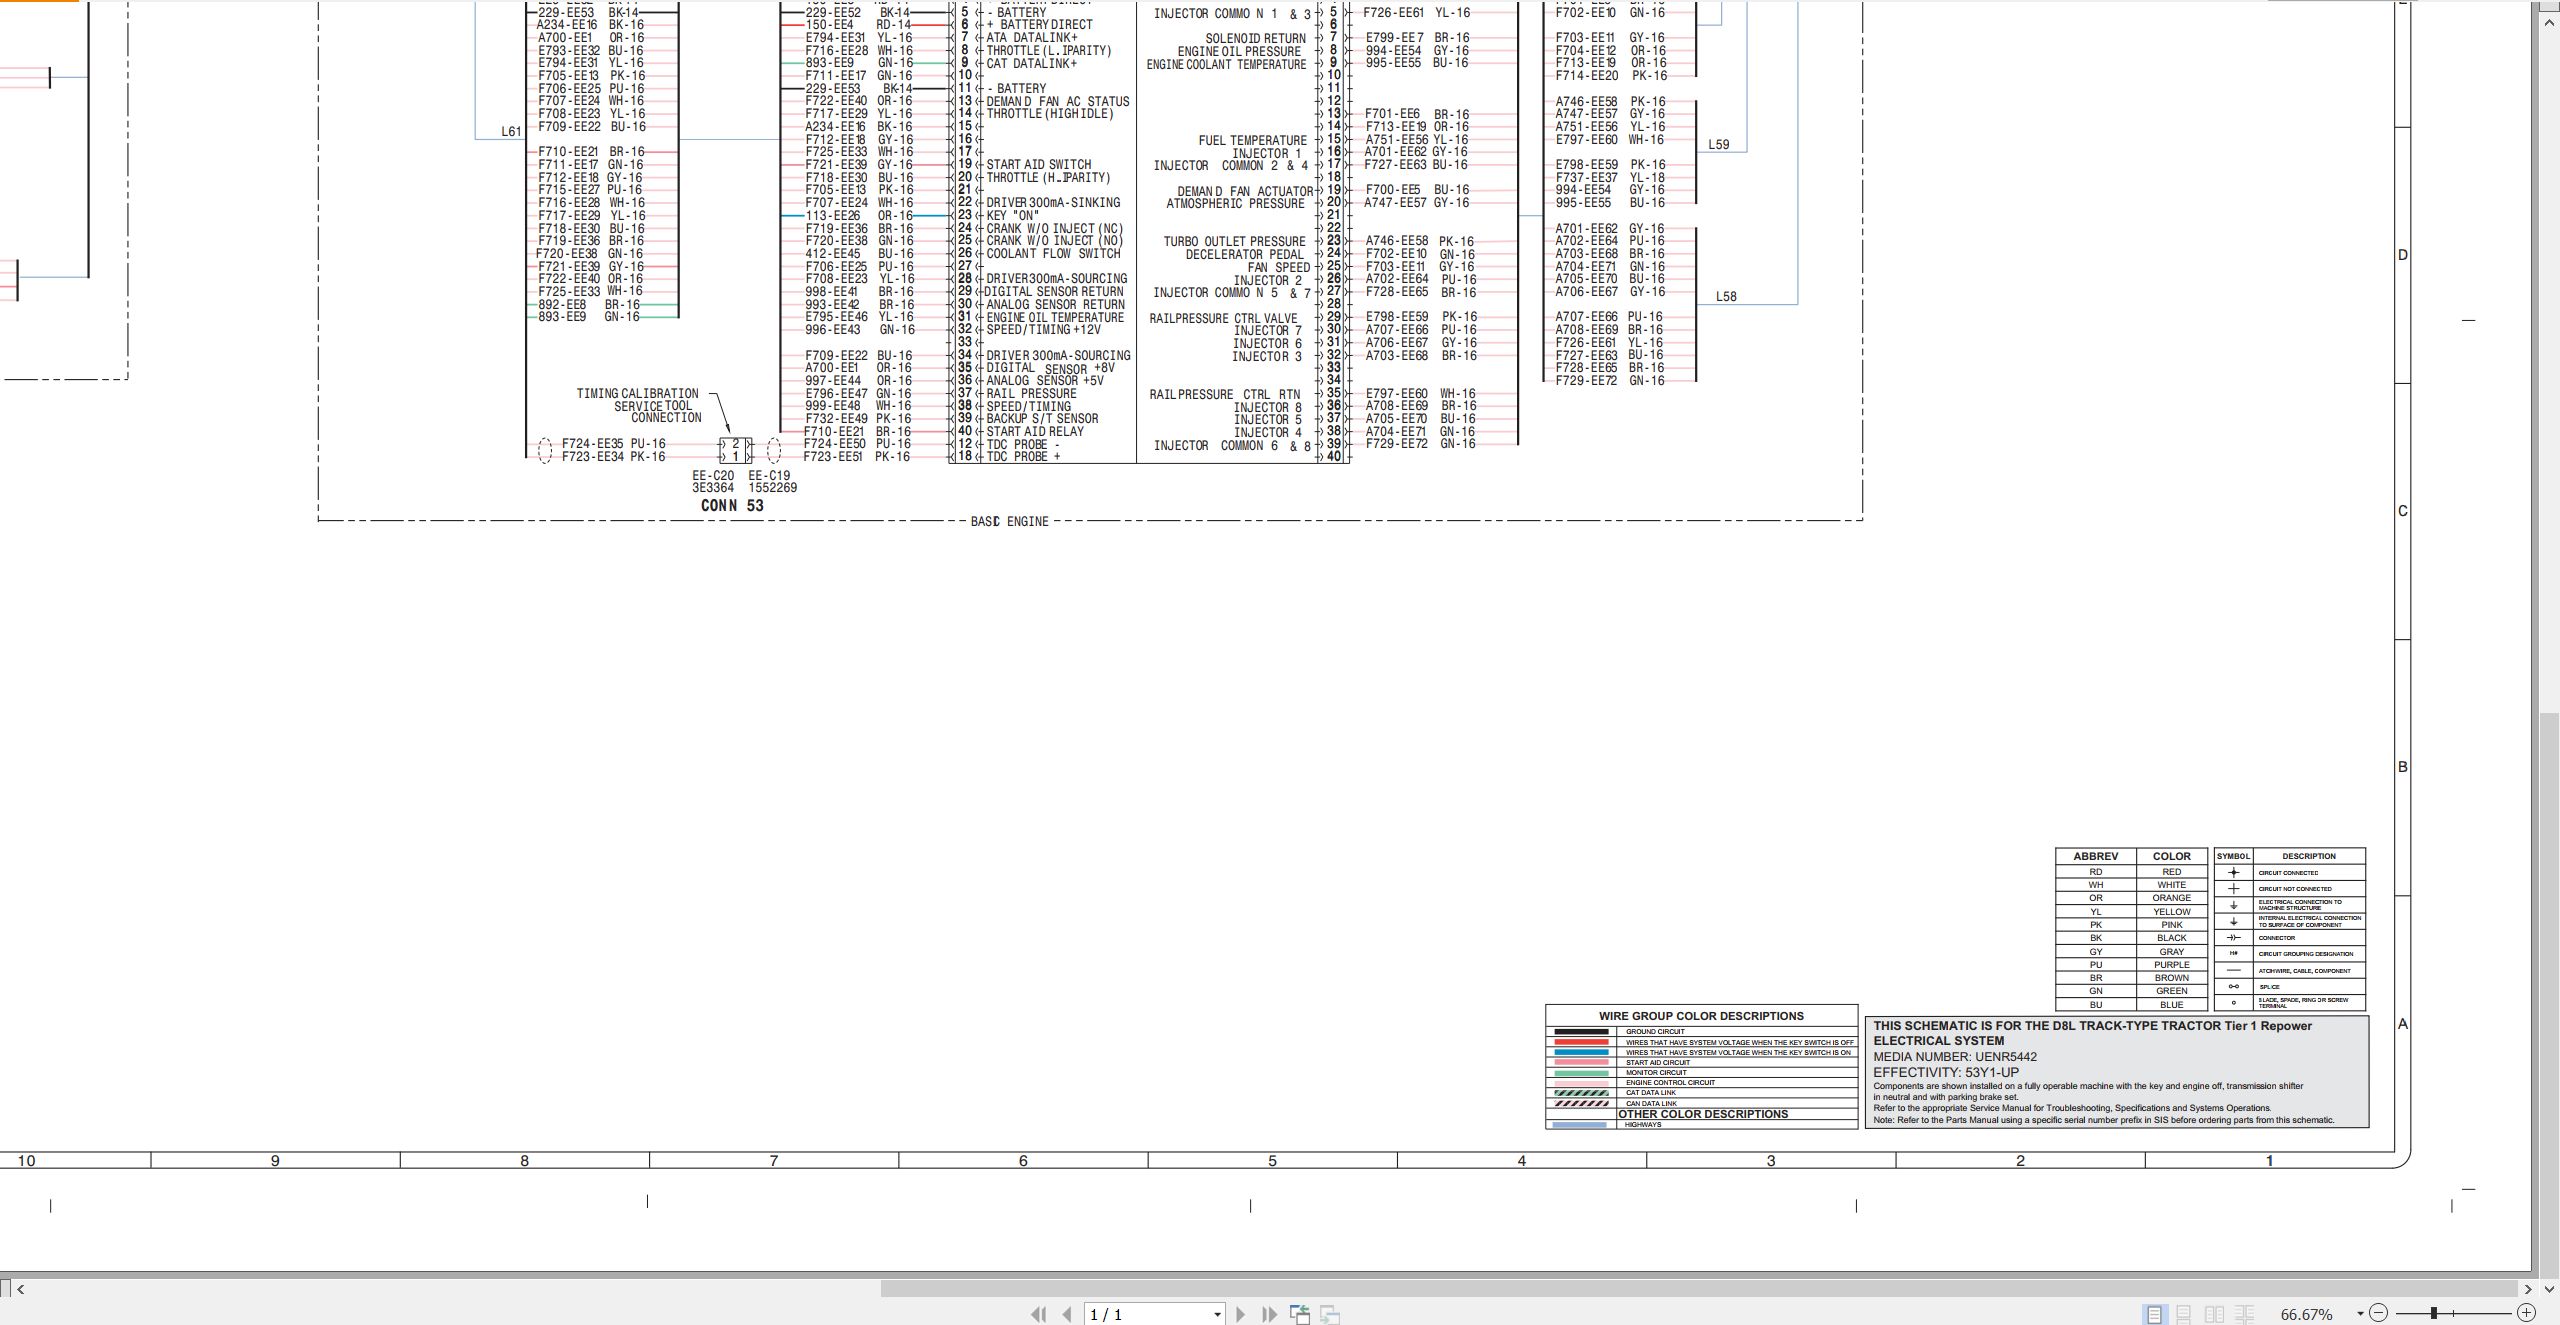Click the DECELERATOR PEDAL label

click(1245, 255)
